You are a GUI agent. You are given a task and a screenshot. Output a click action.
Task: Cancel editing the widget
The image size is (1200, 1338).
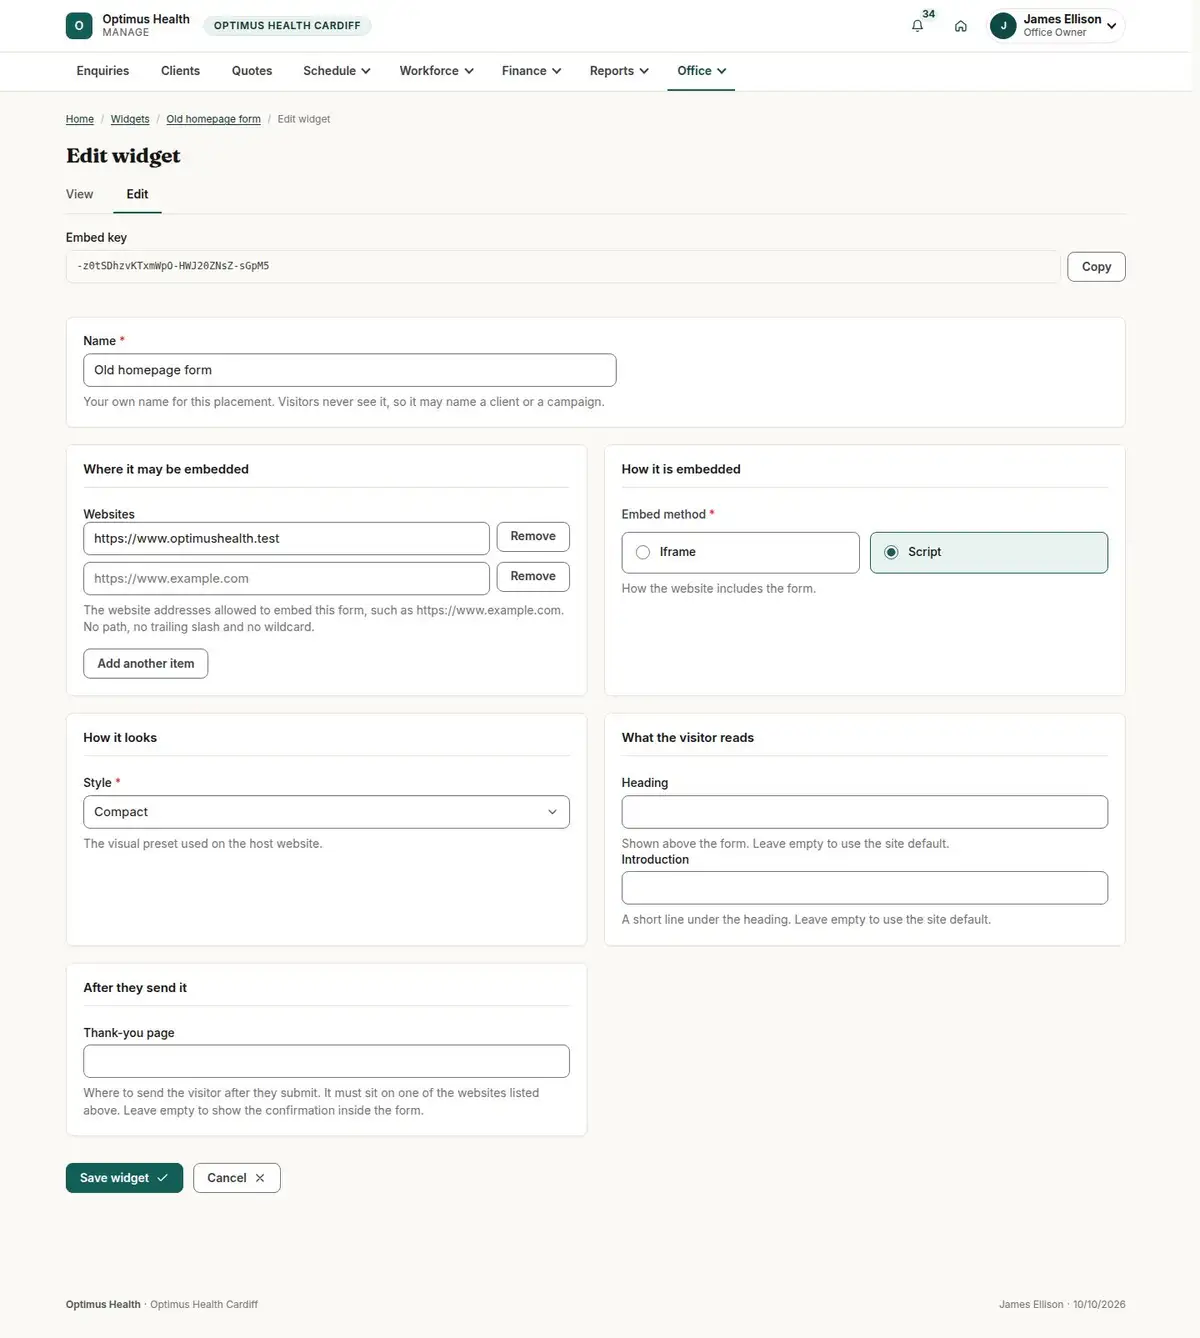(236, 1178)
